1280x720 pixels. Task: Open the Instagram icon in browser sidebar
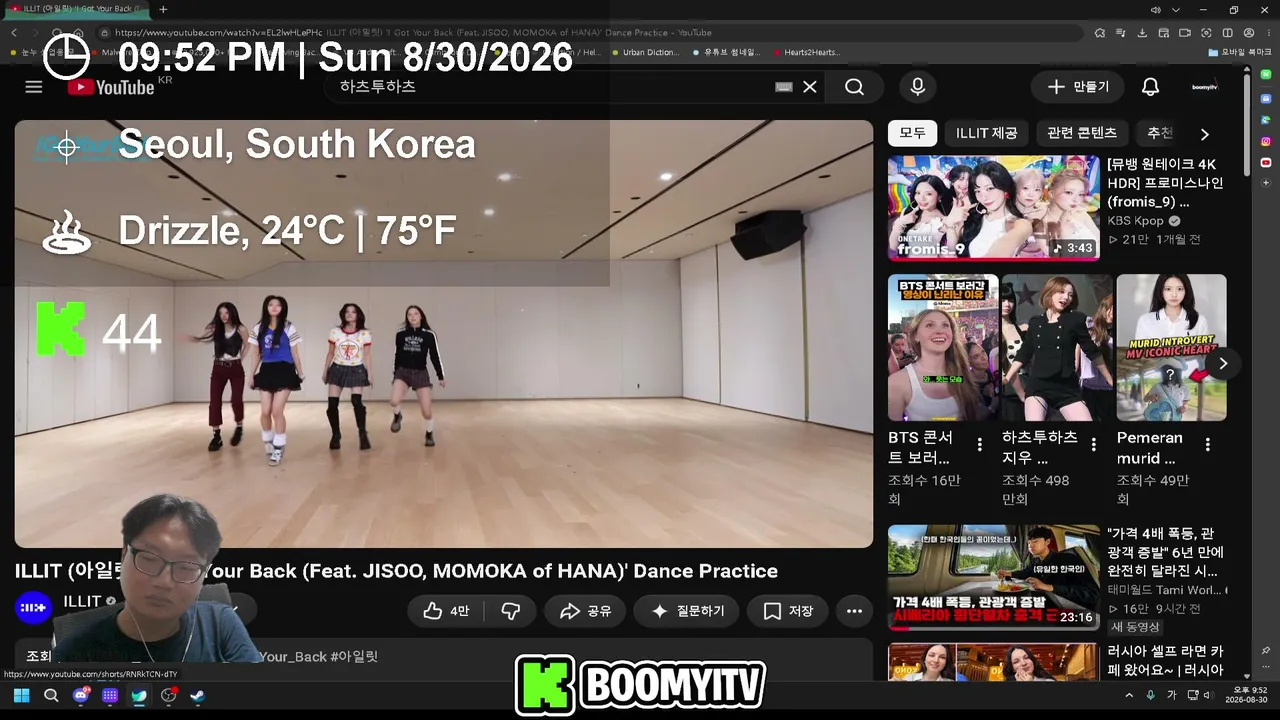click(1266, 141)
